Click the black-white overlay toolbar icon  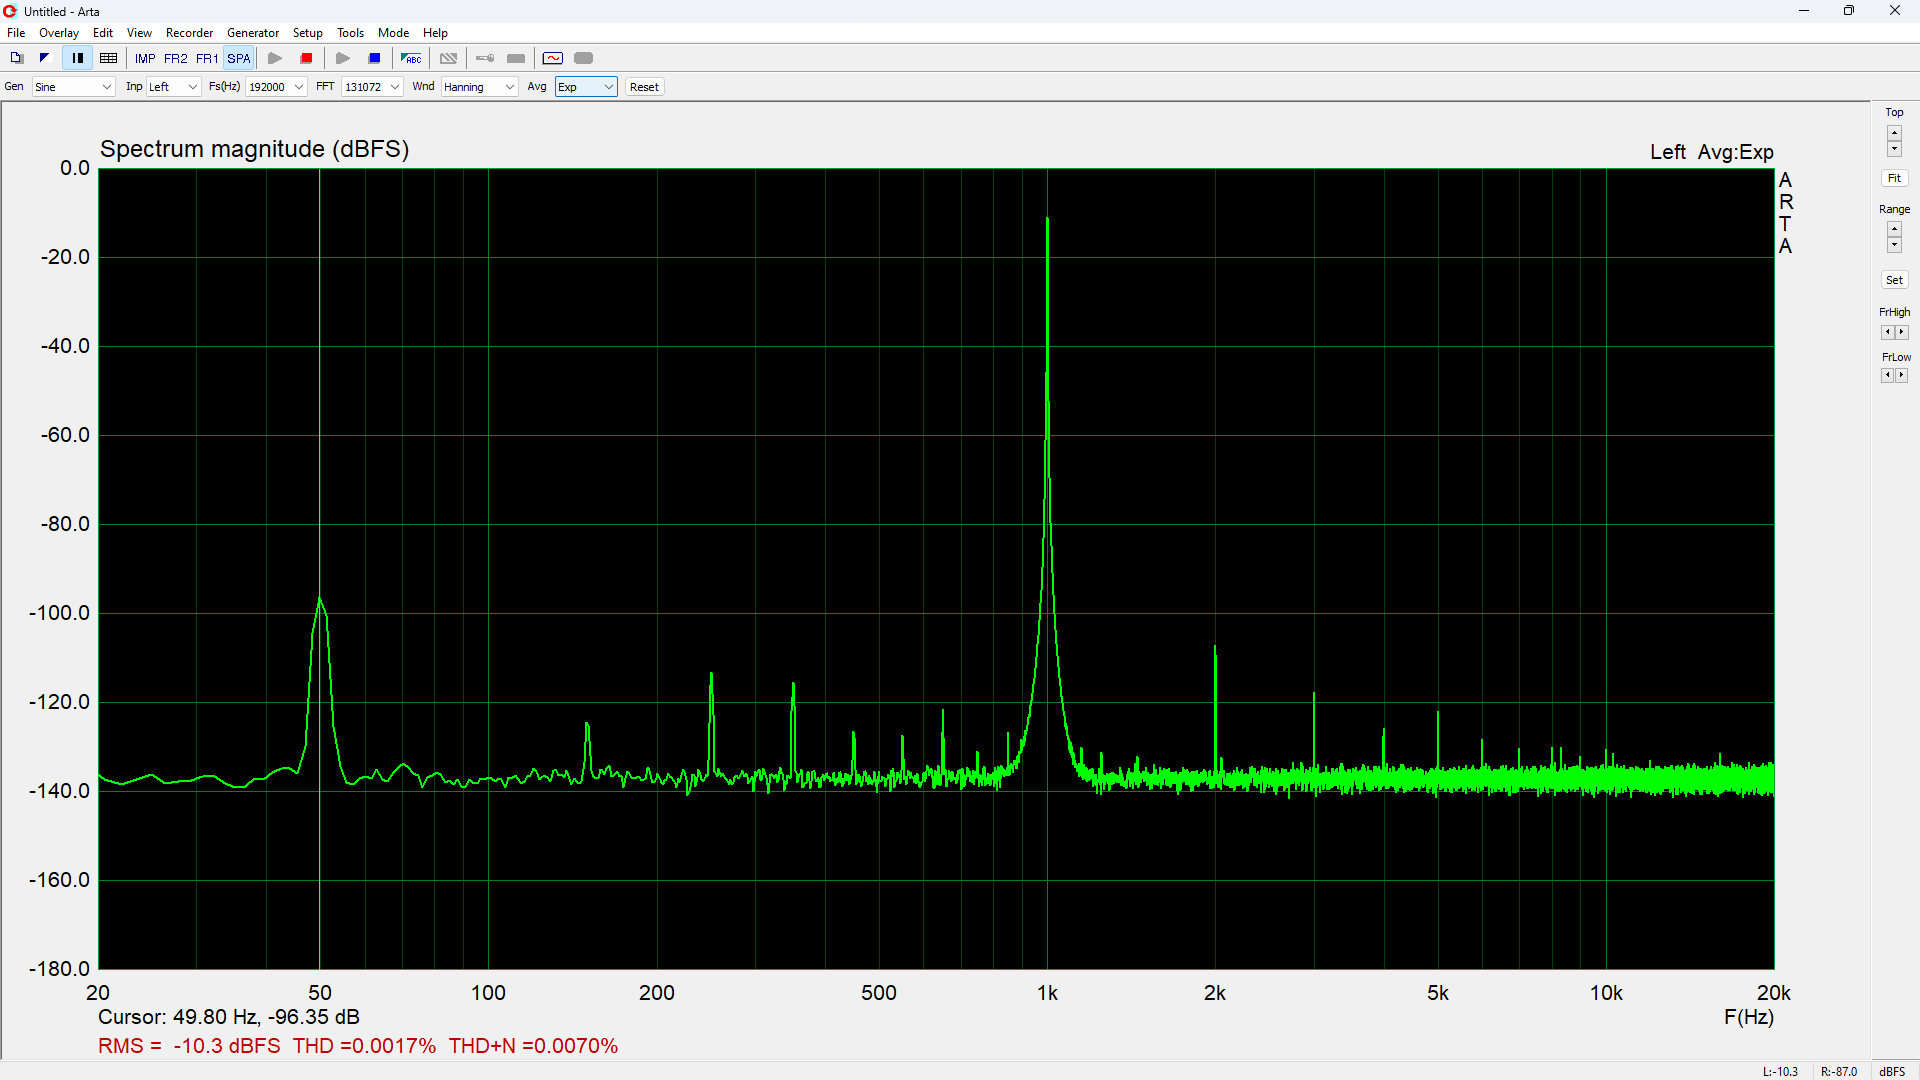[x=44, y=58]
